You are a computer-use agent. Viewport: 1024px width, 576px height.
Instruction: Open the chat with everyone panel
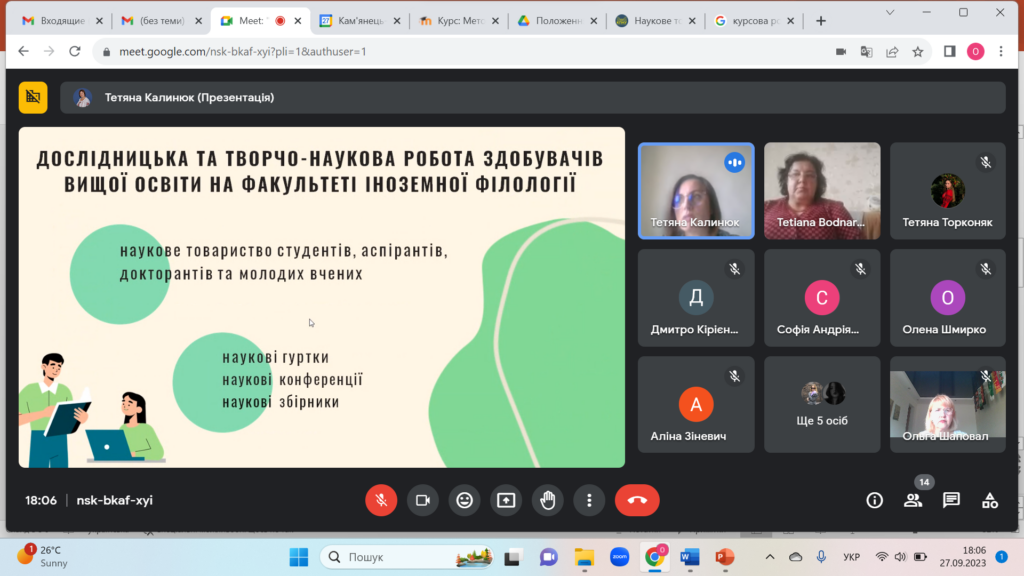pyautogui.click(x=951, y=500)
